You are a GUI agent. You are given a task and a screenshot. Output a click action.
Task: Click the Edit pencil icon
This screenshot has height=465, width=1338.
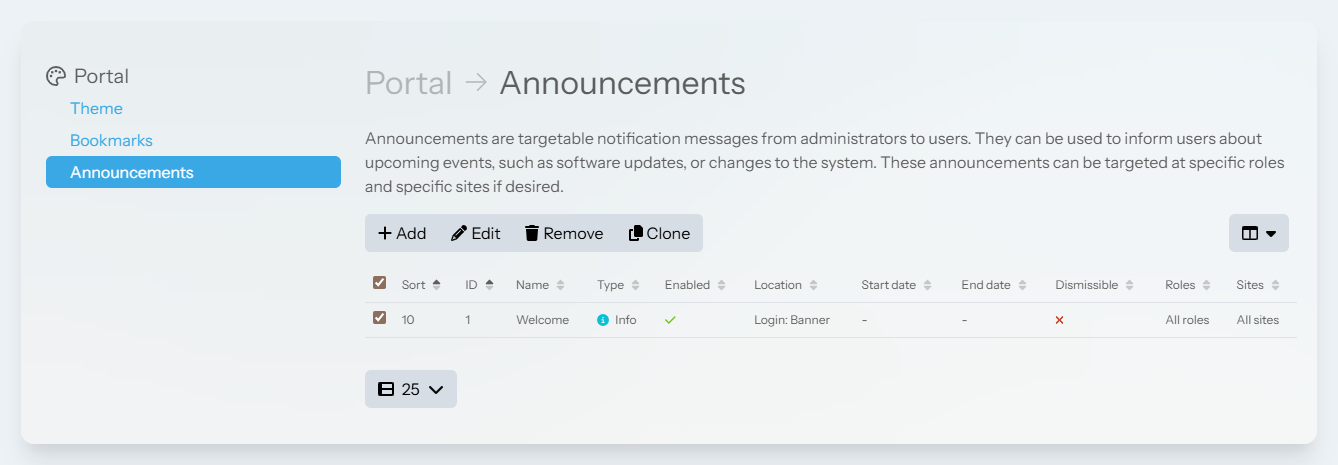[459, 233]
